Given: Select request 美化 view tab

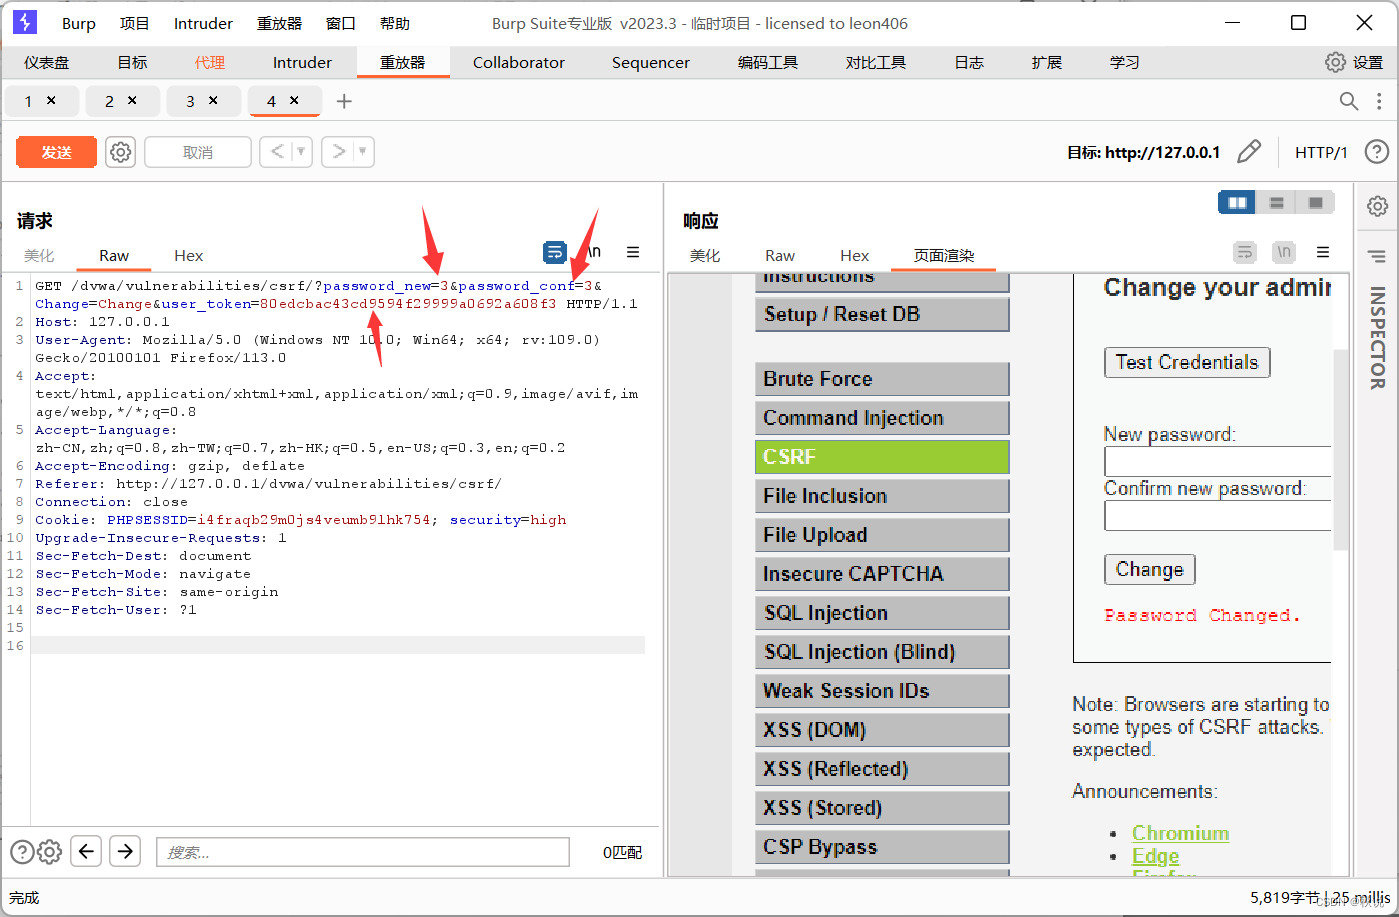Looking at the screenshot, I should [39, 255].
